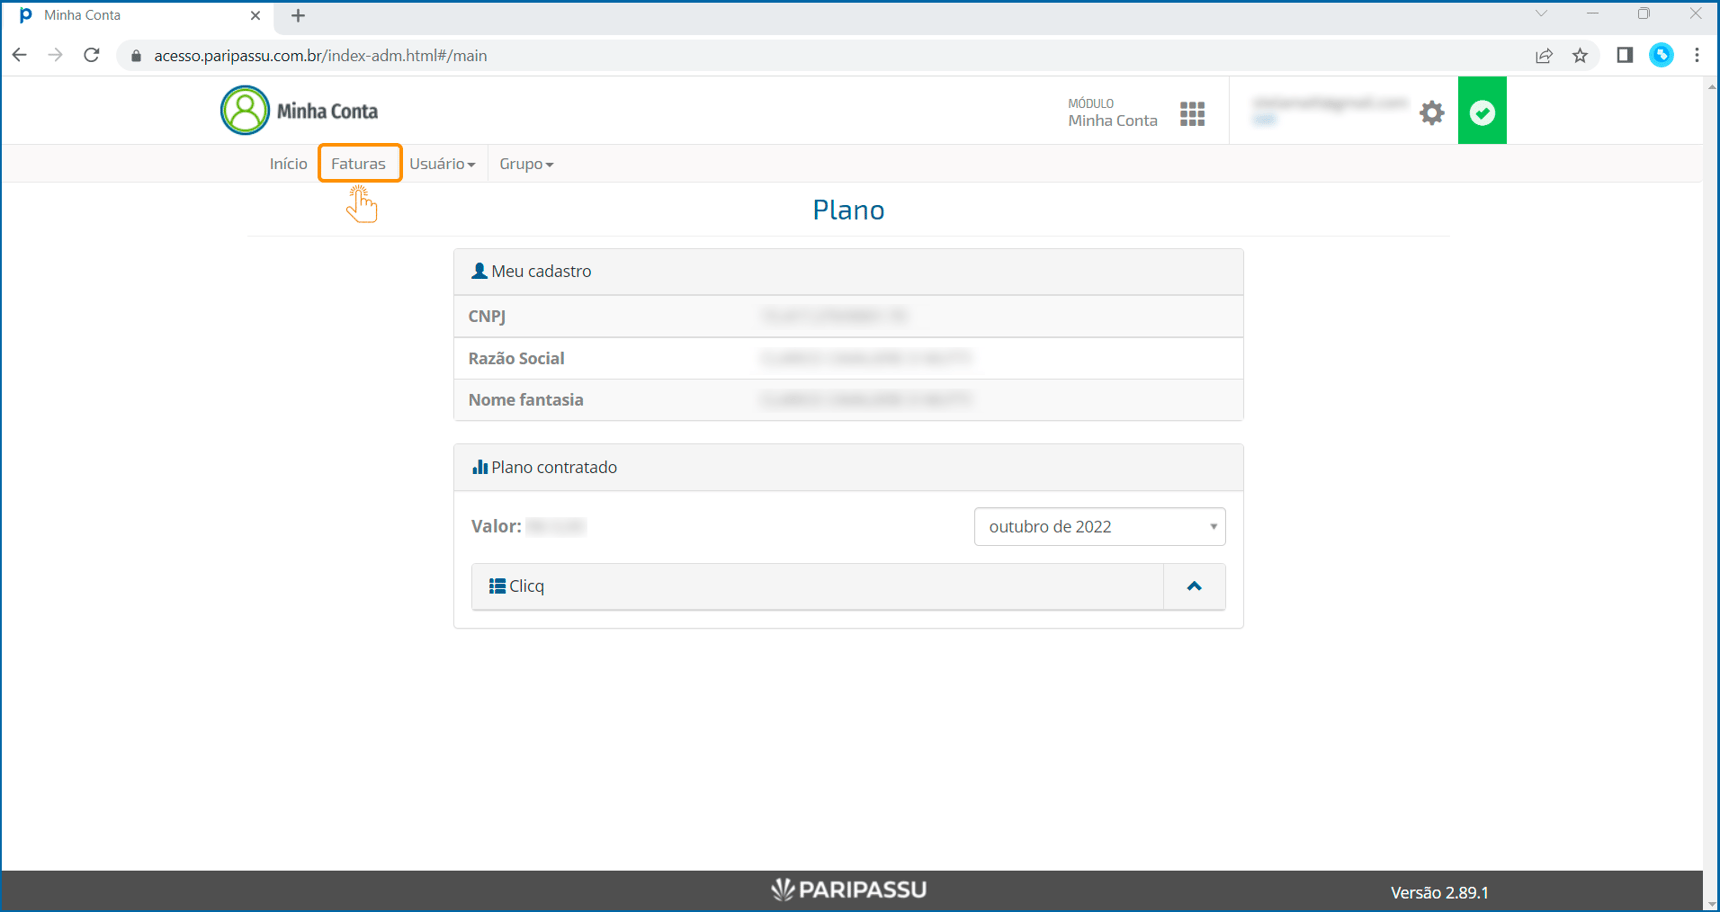1720x912 pixels.
Task: Navigate to the Início menu item
Action: coord(288,164)
